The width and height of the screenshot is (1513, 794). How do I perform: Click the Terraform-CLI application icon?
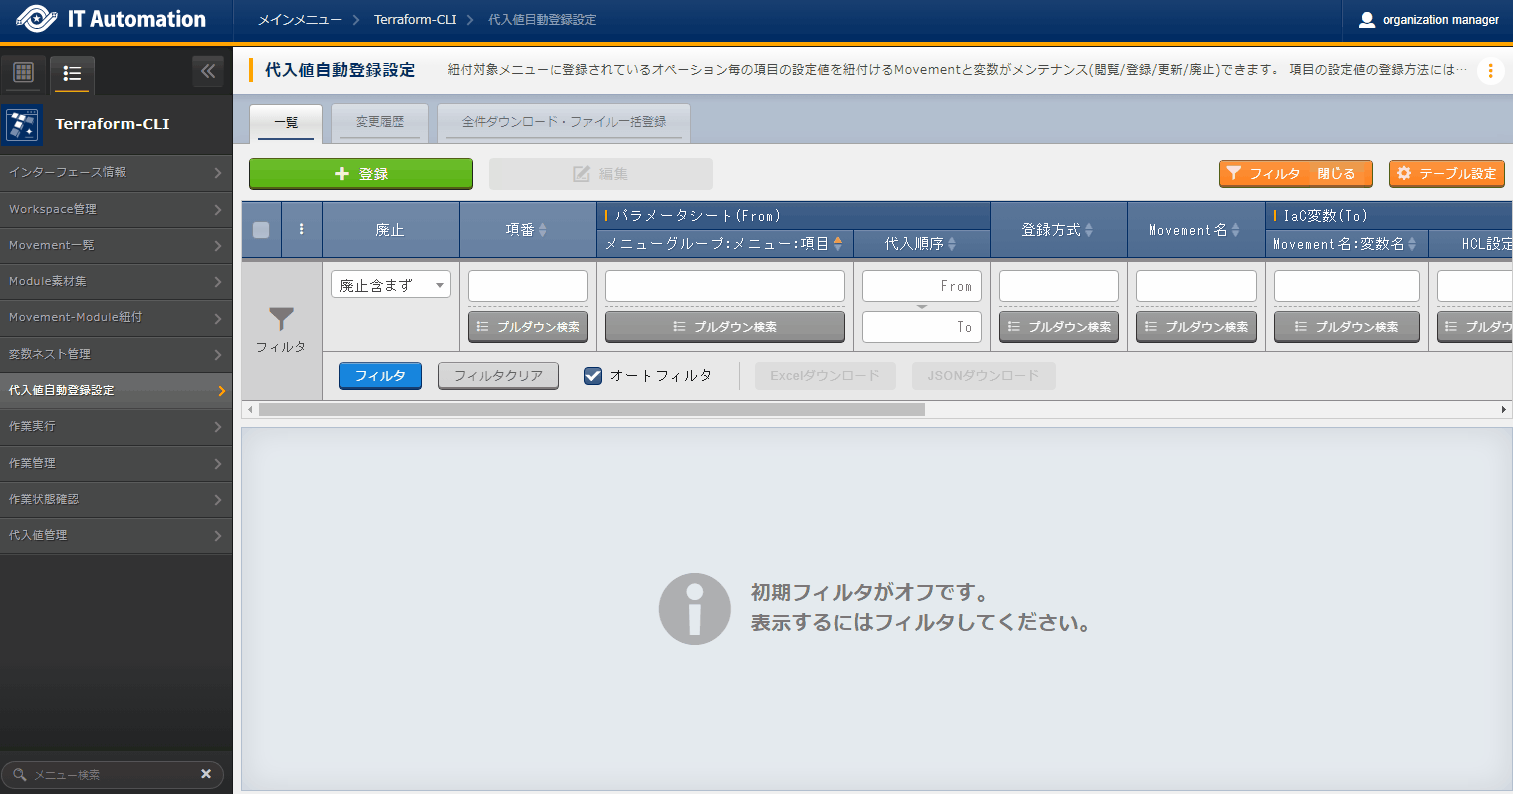point(23,124)
